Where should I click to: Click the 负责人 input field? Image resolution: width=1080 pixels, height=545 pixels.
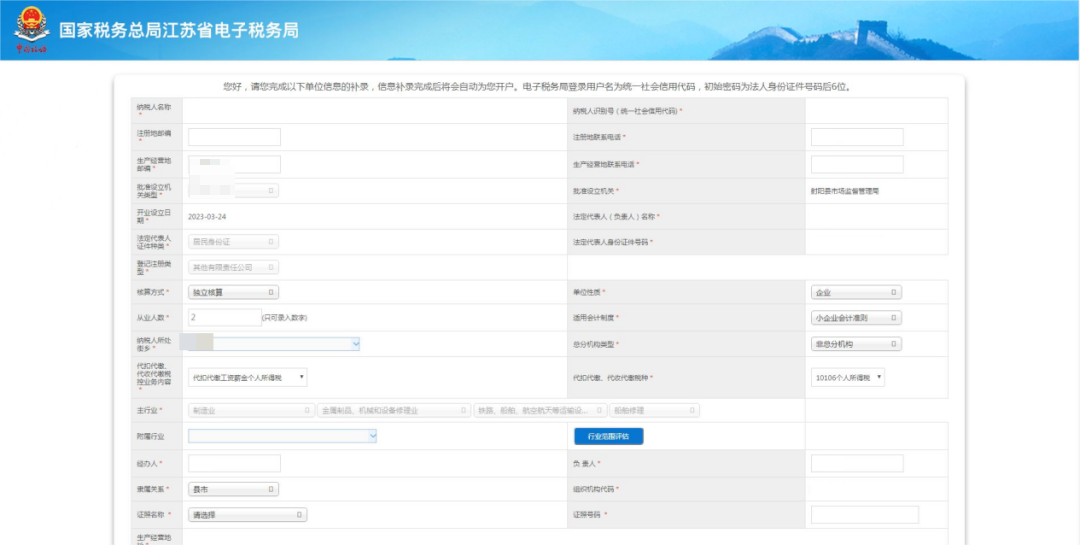[856, 463]
